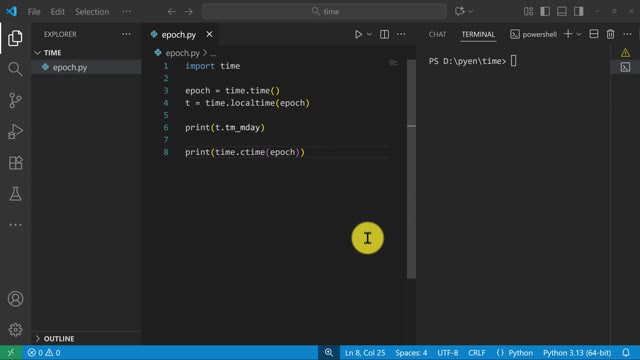Viewport: 640px width, 360px height.
Task: Switch to the TERMINAL tab
Action: pos(478,34)
